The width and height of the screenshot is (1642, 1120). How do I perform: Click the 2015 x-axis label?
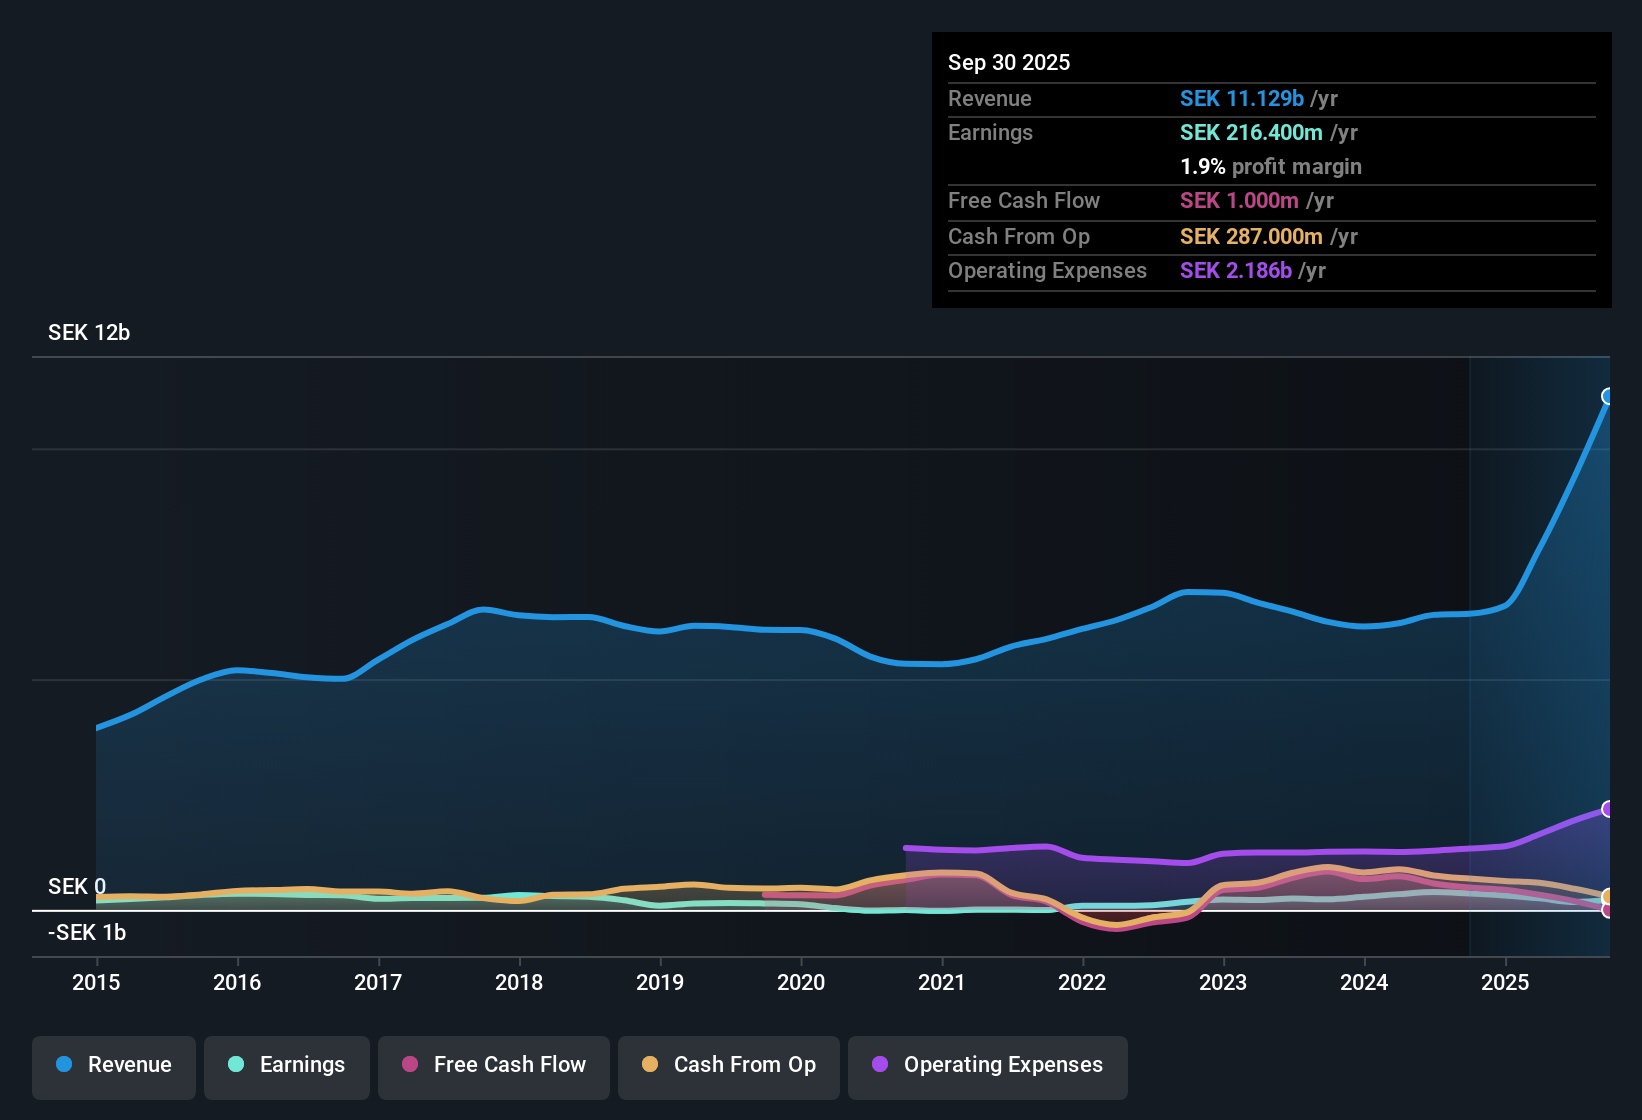click(x=96, y=983)
